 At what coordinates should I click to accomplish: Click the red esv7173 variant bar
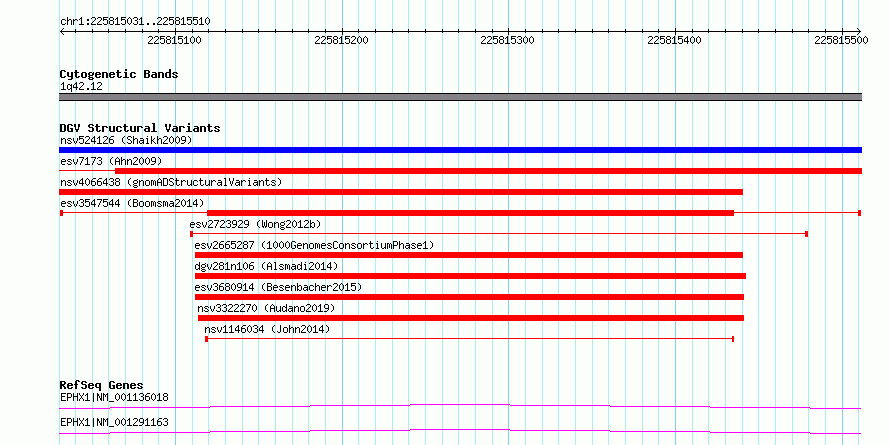460,171
